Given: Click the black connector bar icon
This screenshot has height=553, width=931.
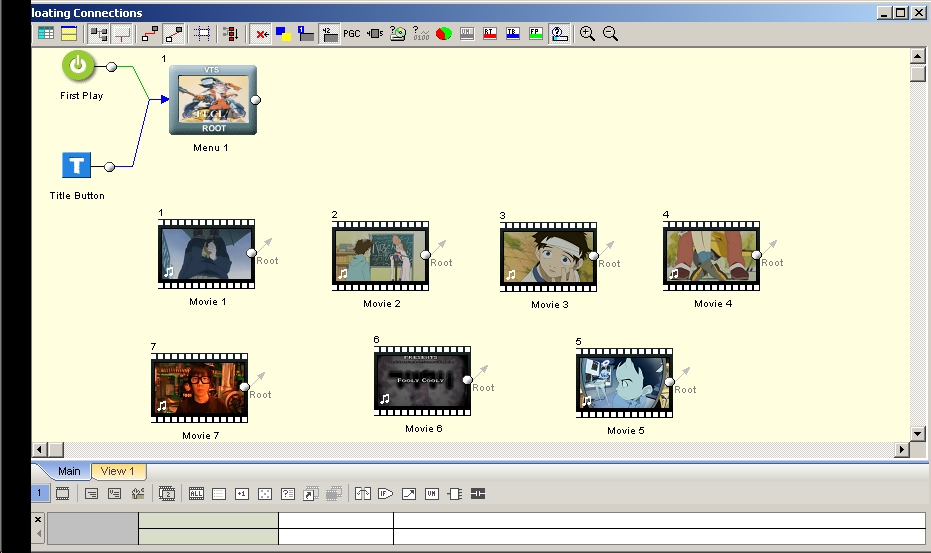Looking at the screenshot, I should pos(478,494).
